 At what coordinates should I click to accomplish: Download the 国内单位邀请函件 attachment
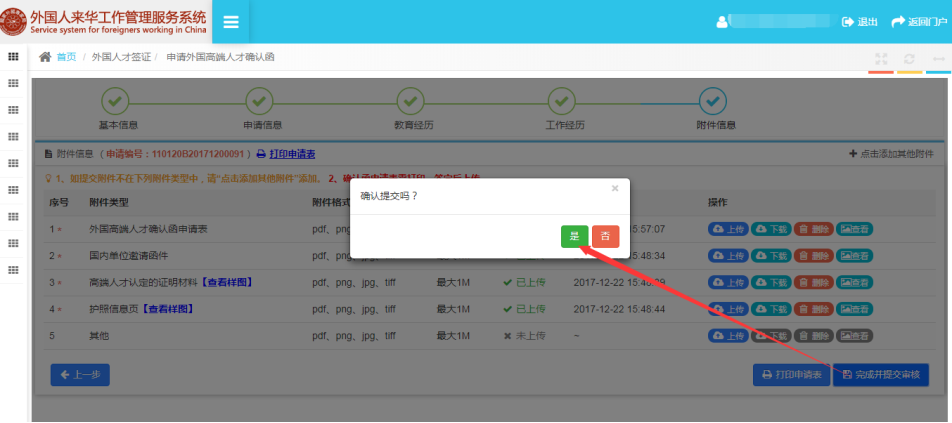[x=771, y=256]
